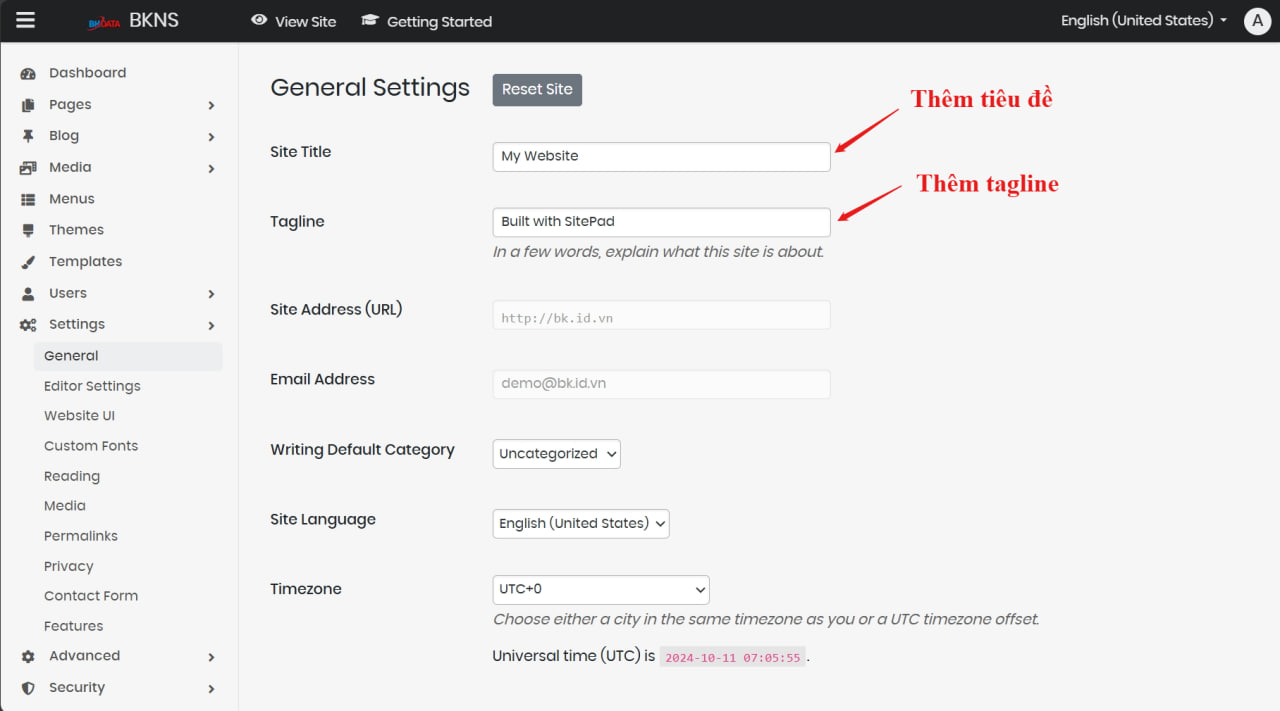This screenshot has width=1280, height=711.
Task: Open Website UI settings
Action: (79, 416)
